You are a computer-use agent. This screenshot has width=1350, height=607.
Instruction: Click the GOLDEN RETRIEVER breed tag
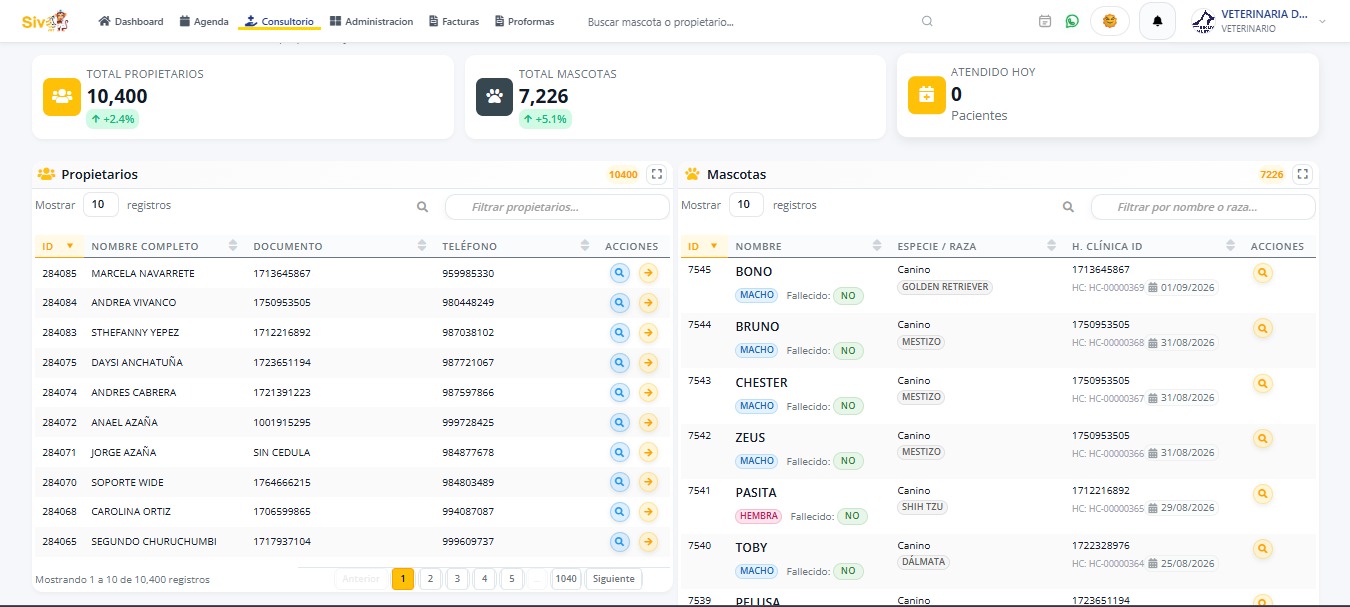pyautogui.click(x=945, y=287)
